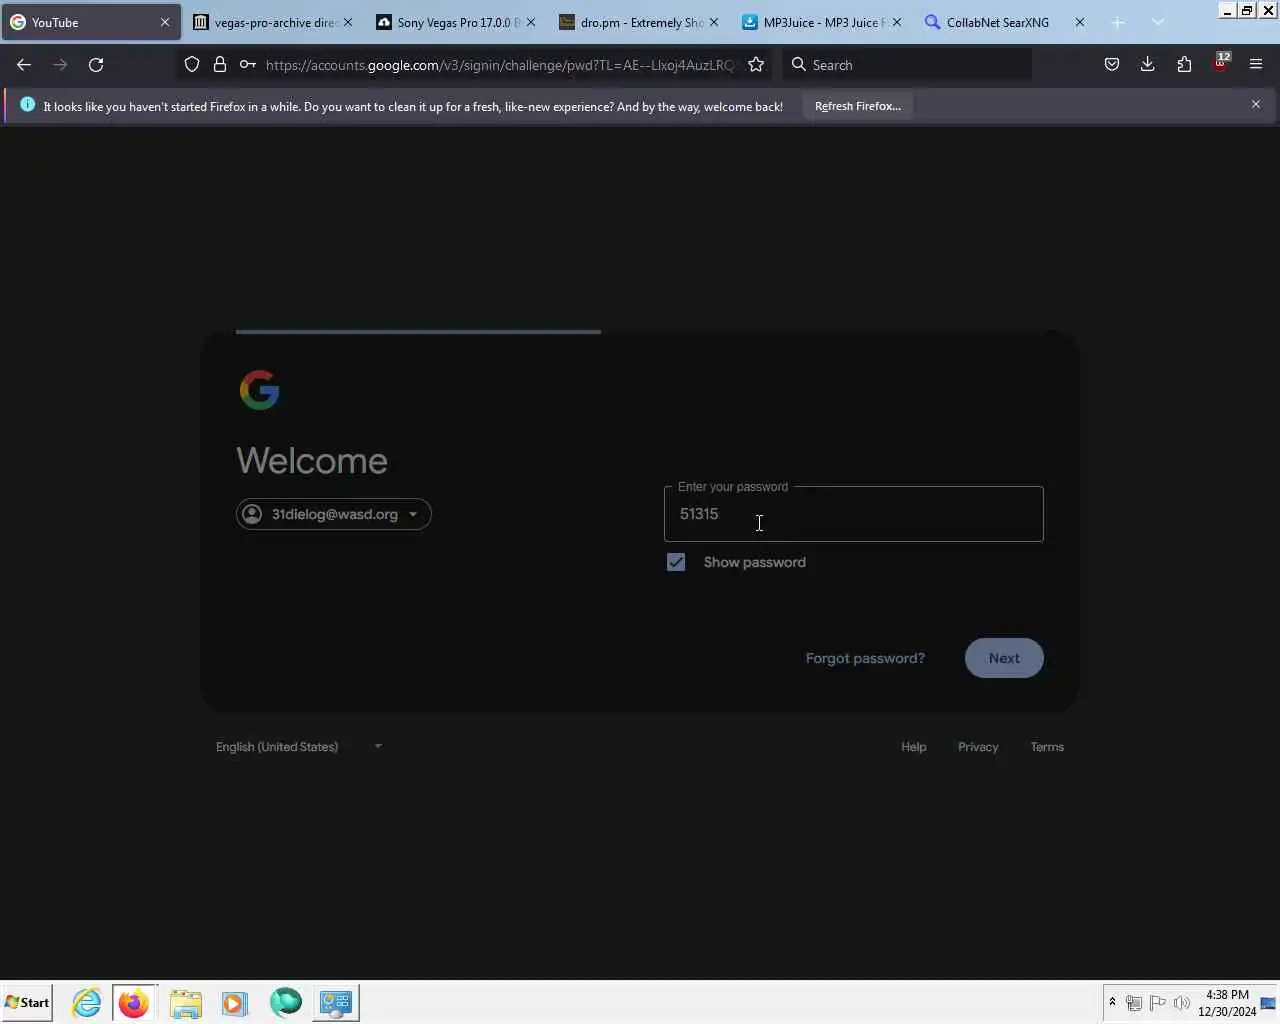Screen dimensions: 1280x1024
Task: Close the dro.pm tab
Action: [x=714, y=22]
